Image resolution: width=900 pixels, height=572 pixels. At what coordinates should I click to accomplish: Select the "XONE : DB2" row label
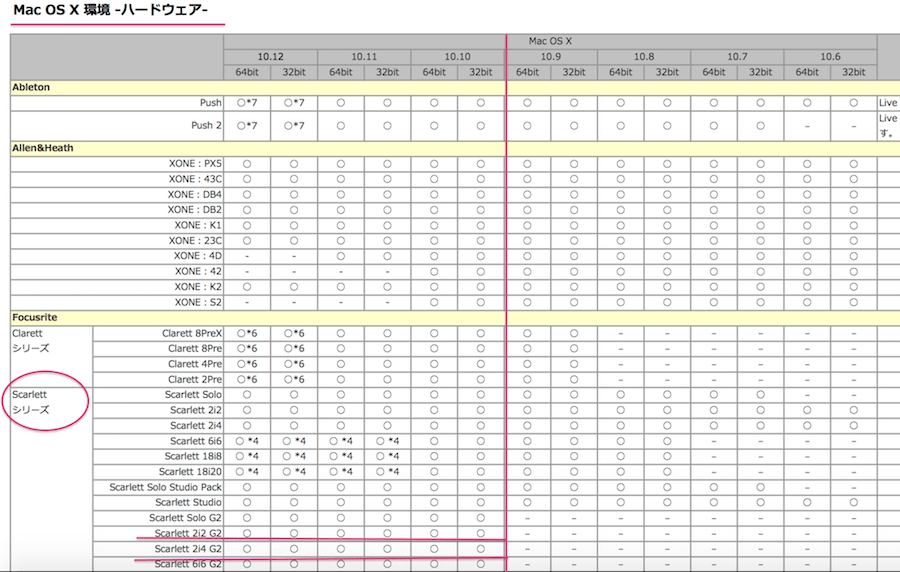tap(195, 210)
